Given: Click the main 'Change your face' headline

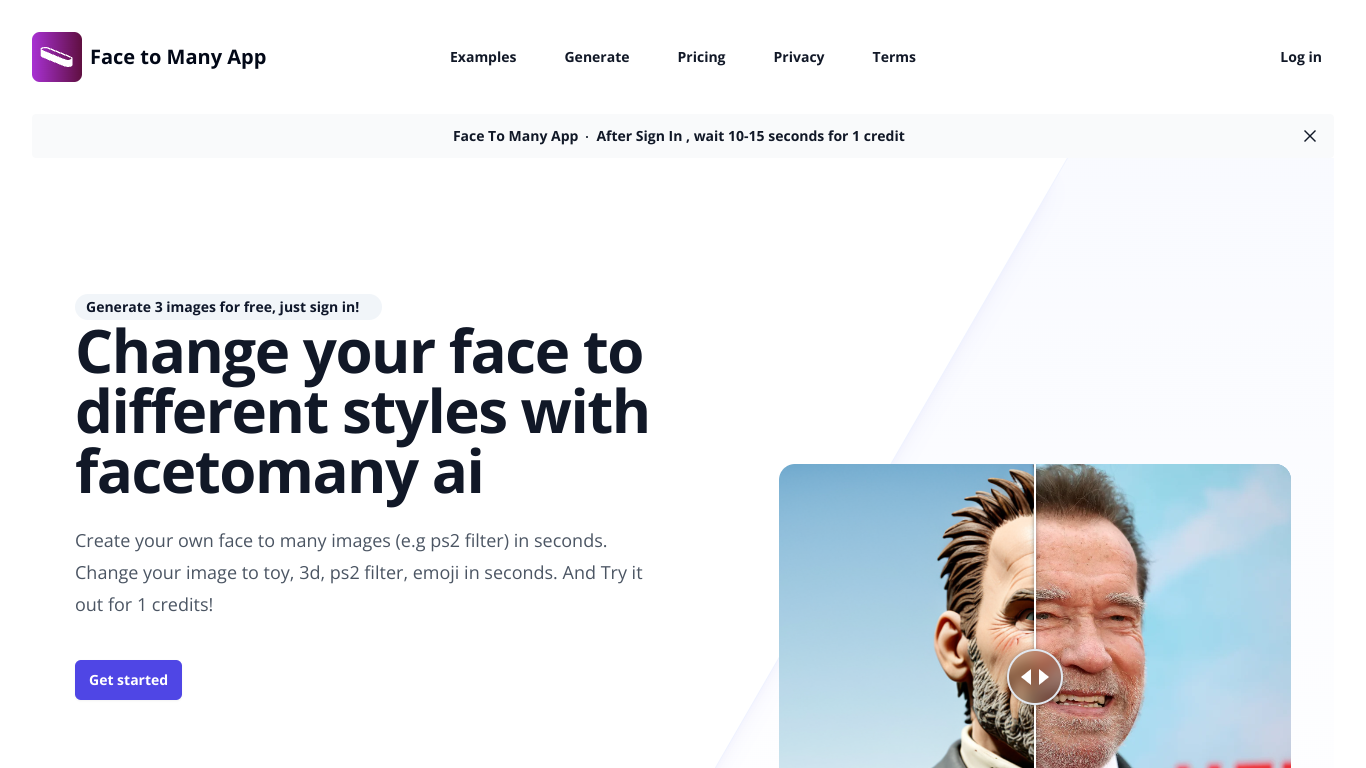Looking at the screenshot, I should tap(362, 411).
